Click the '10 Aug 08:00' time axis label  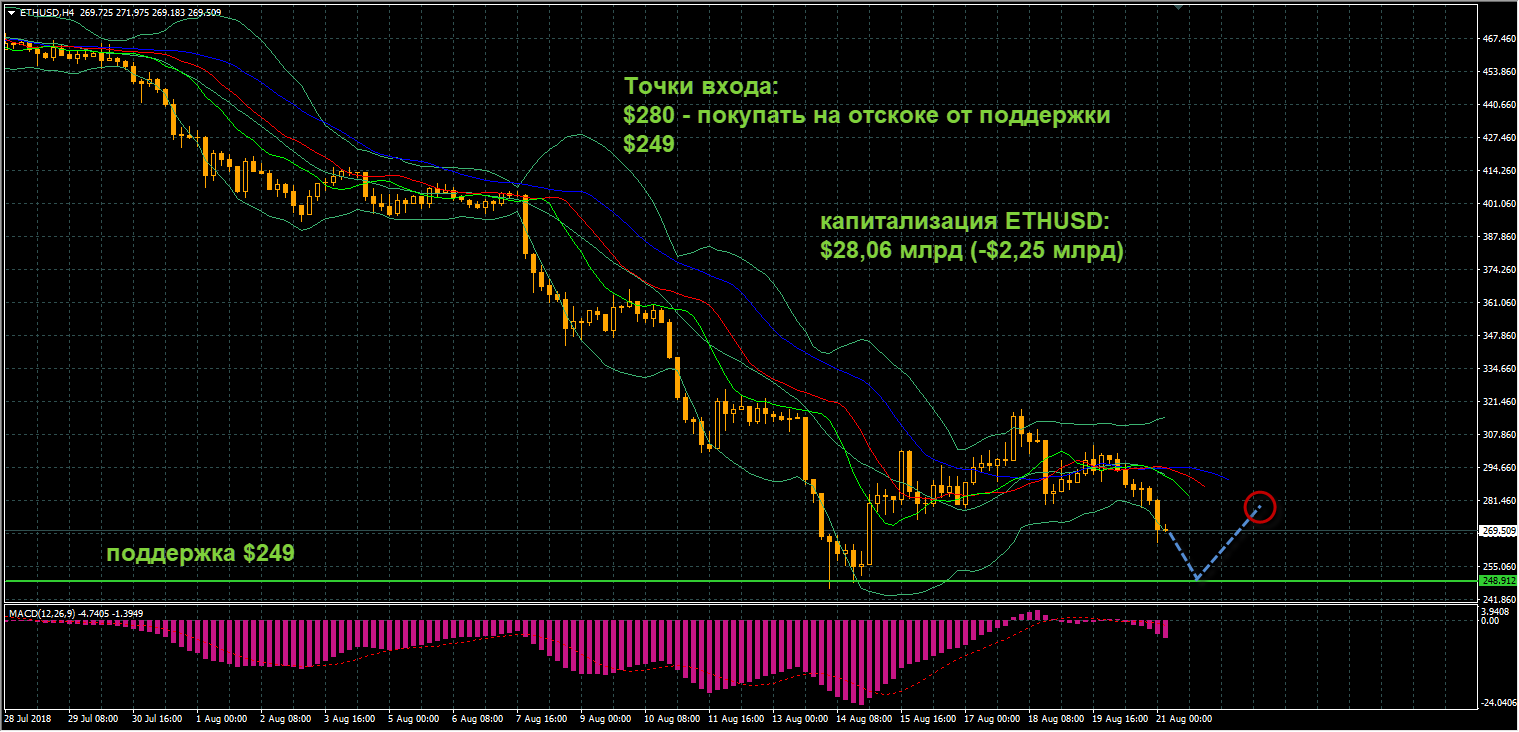[671, 719]
